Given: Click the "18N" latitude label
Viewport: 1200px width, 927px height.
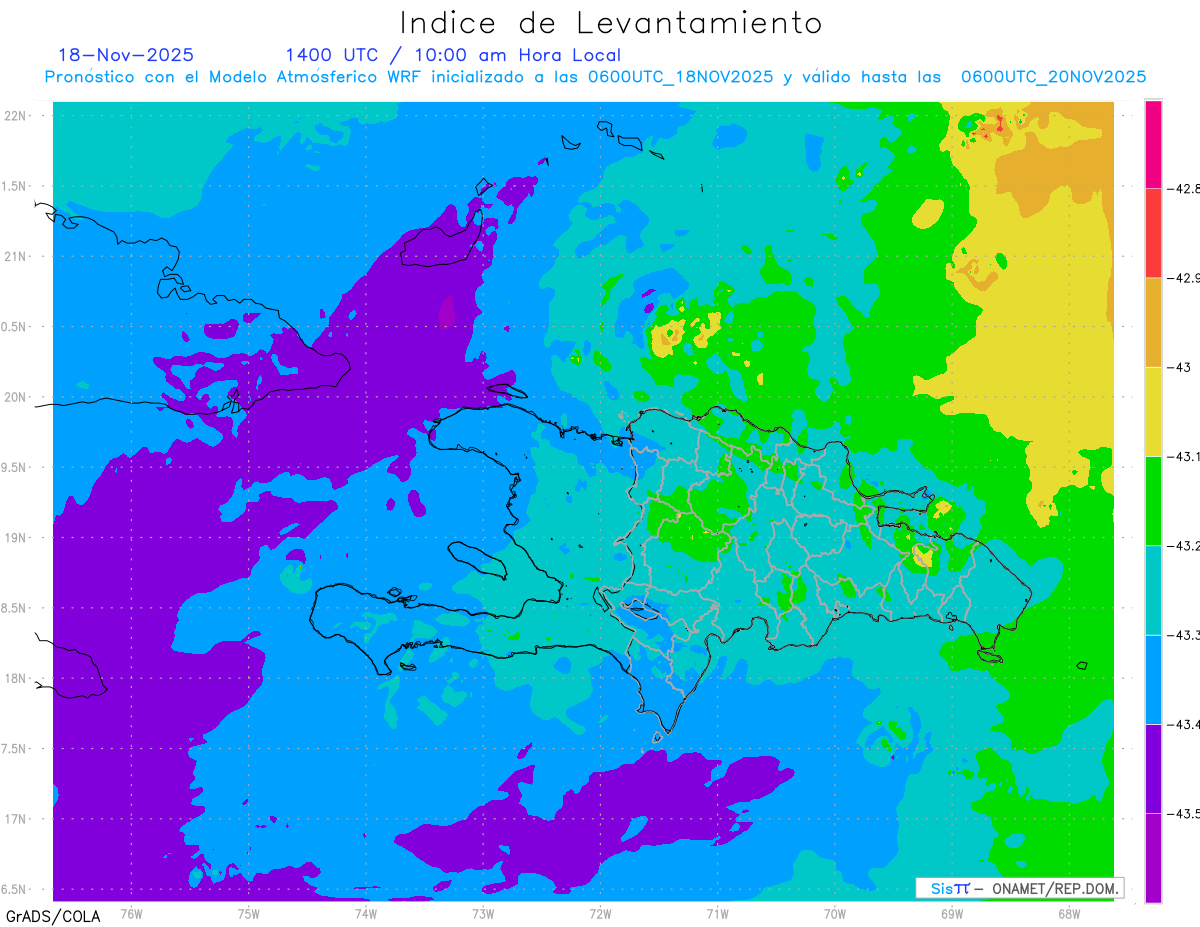Looking at the screenshot, I should coord(17,678).
